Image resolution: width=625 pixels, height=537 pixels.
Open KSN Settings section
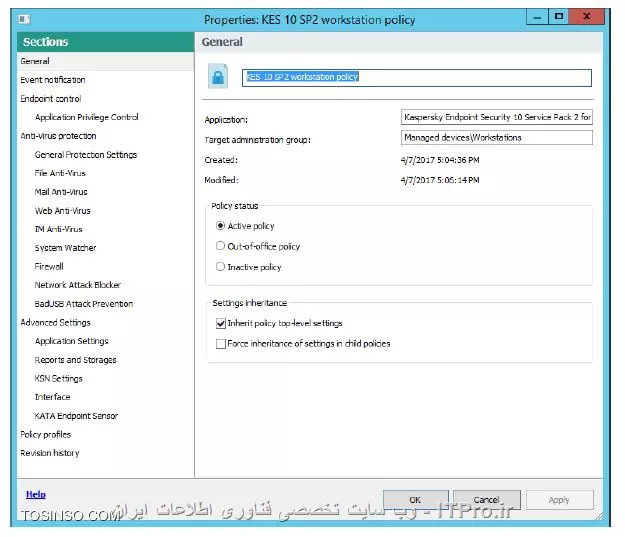59,378
